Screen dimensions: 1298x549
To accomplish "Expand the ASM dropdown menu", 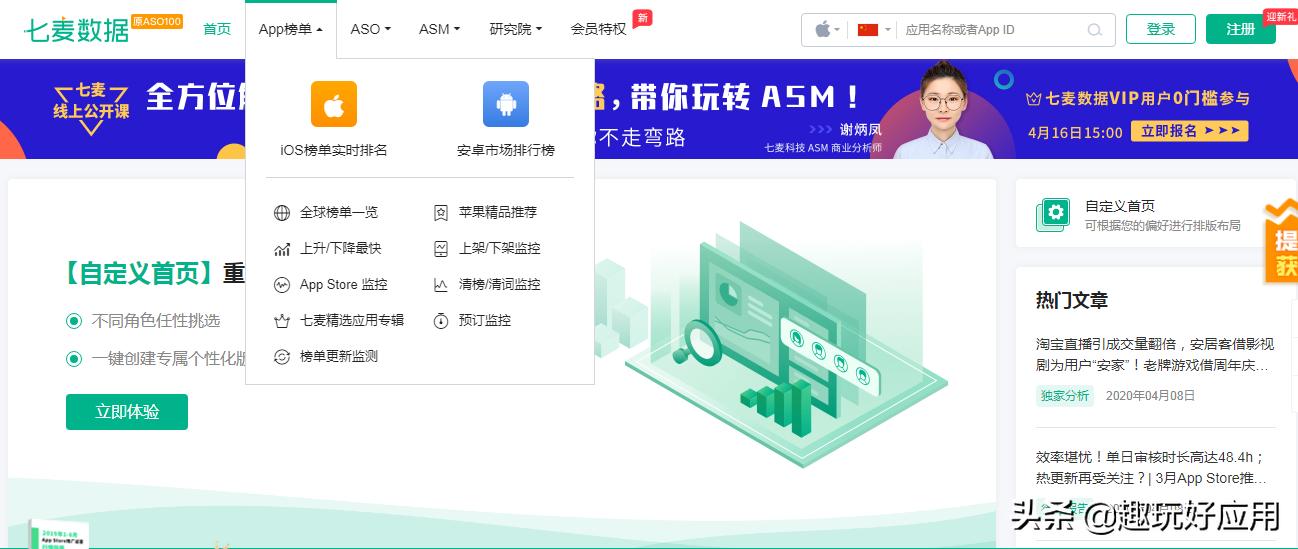I will click(440, 29).
